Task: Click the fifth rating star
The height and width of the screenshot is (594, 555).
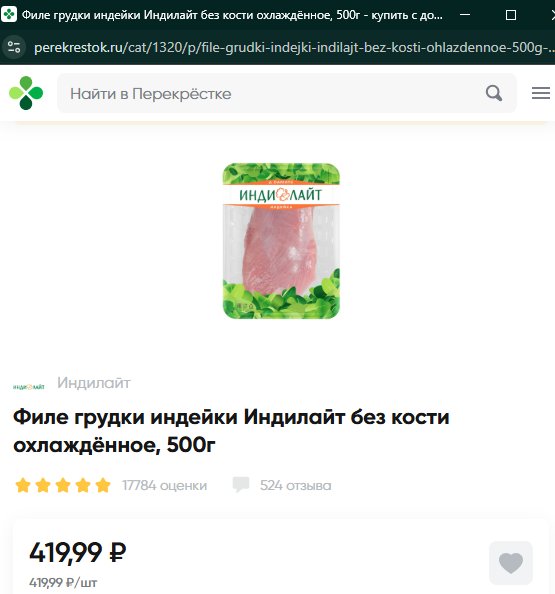Action: [x=103, y=485]
